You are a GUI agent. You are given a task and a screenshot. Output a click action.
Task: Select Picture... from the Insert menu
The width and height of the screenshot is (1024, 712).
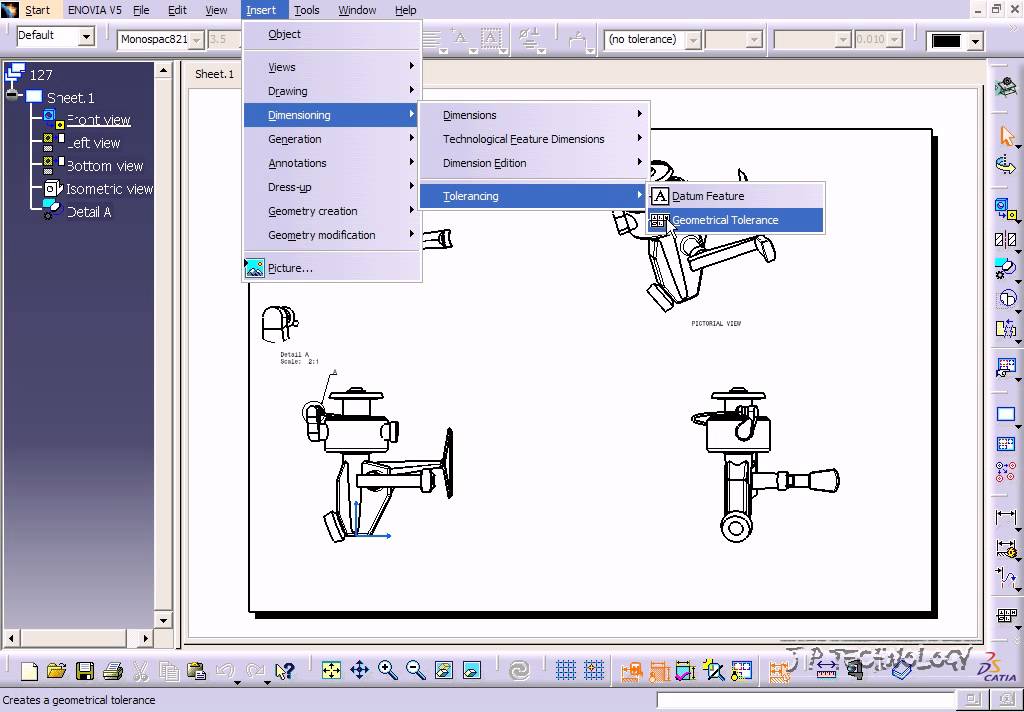332,268
